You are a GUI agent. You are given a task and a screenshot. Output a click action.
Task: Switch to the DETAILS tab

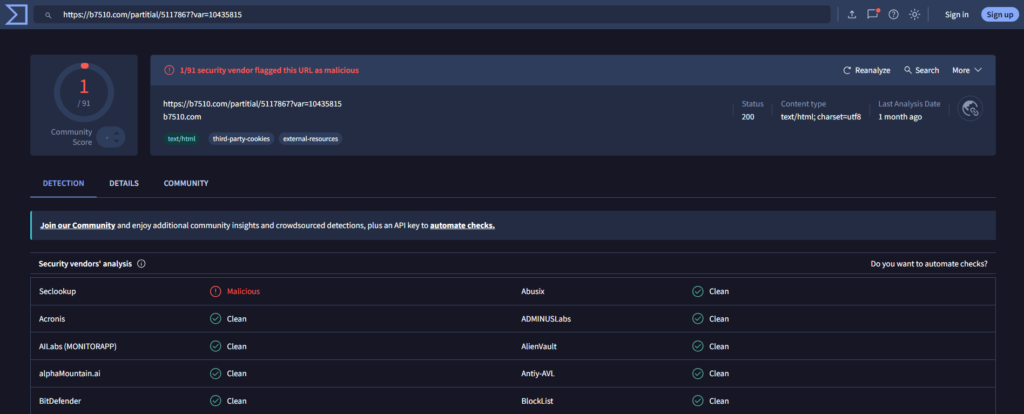[124, 183]
